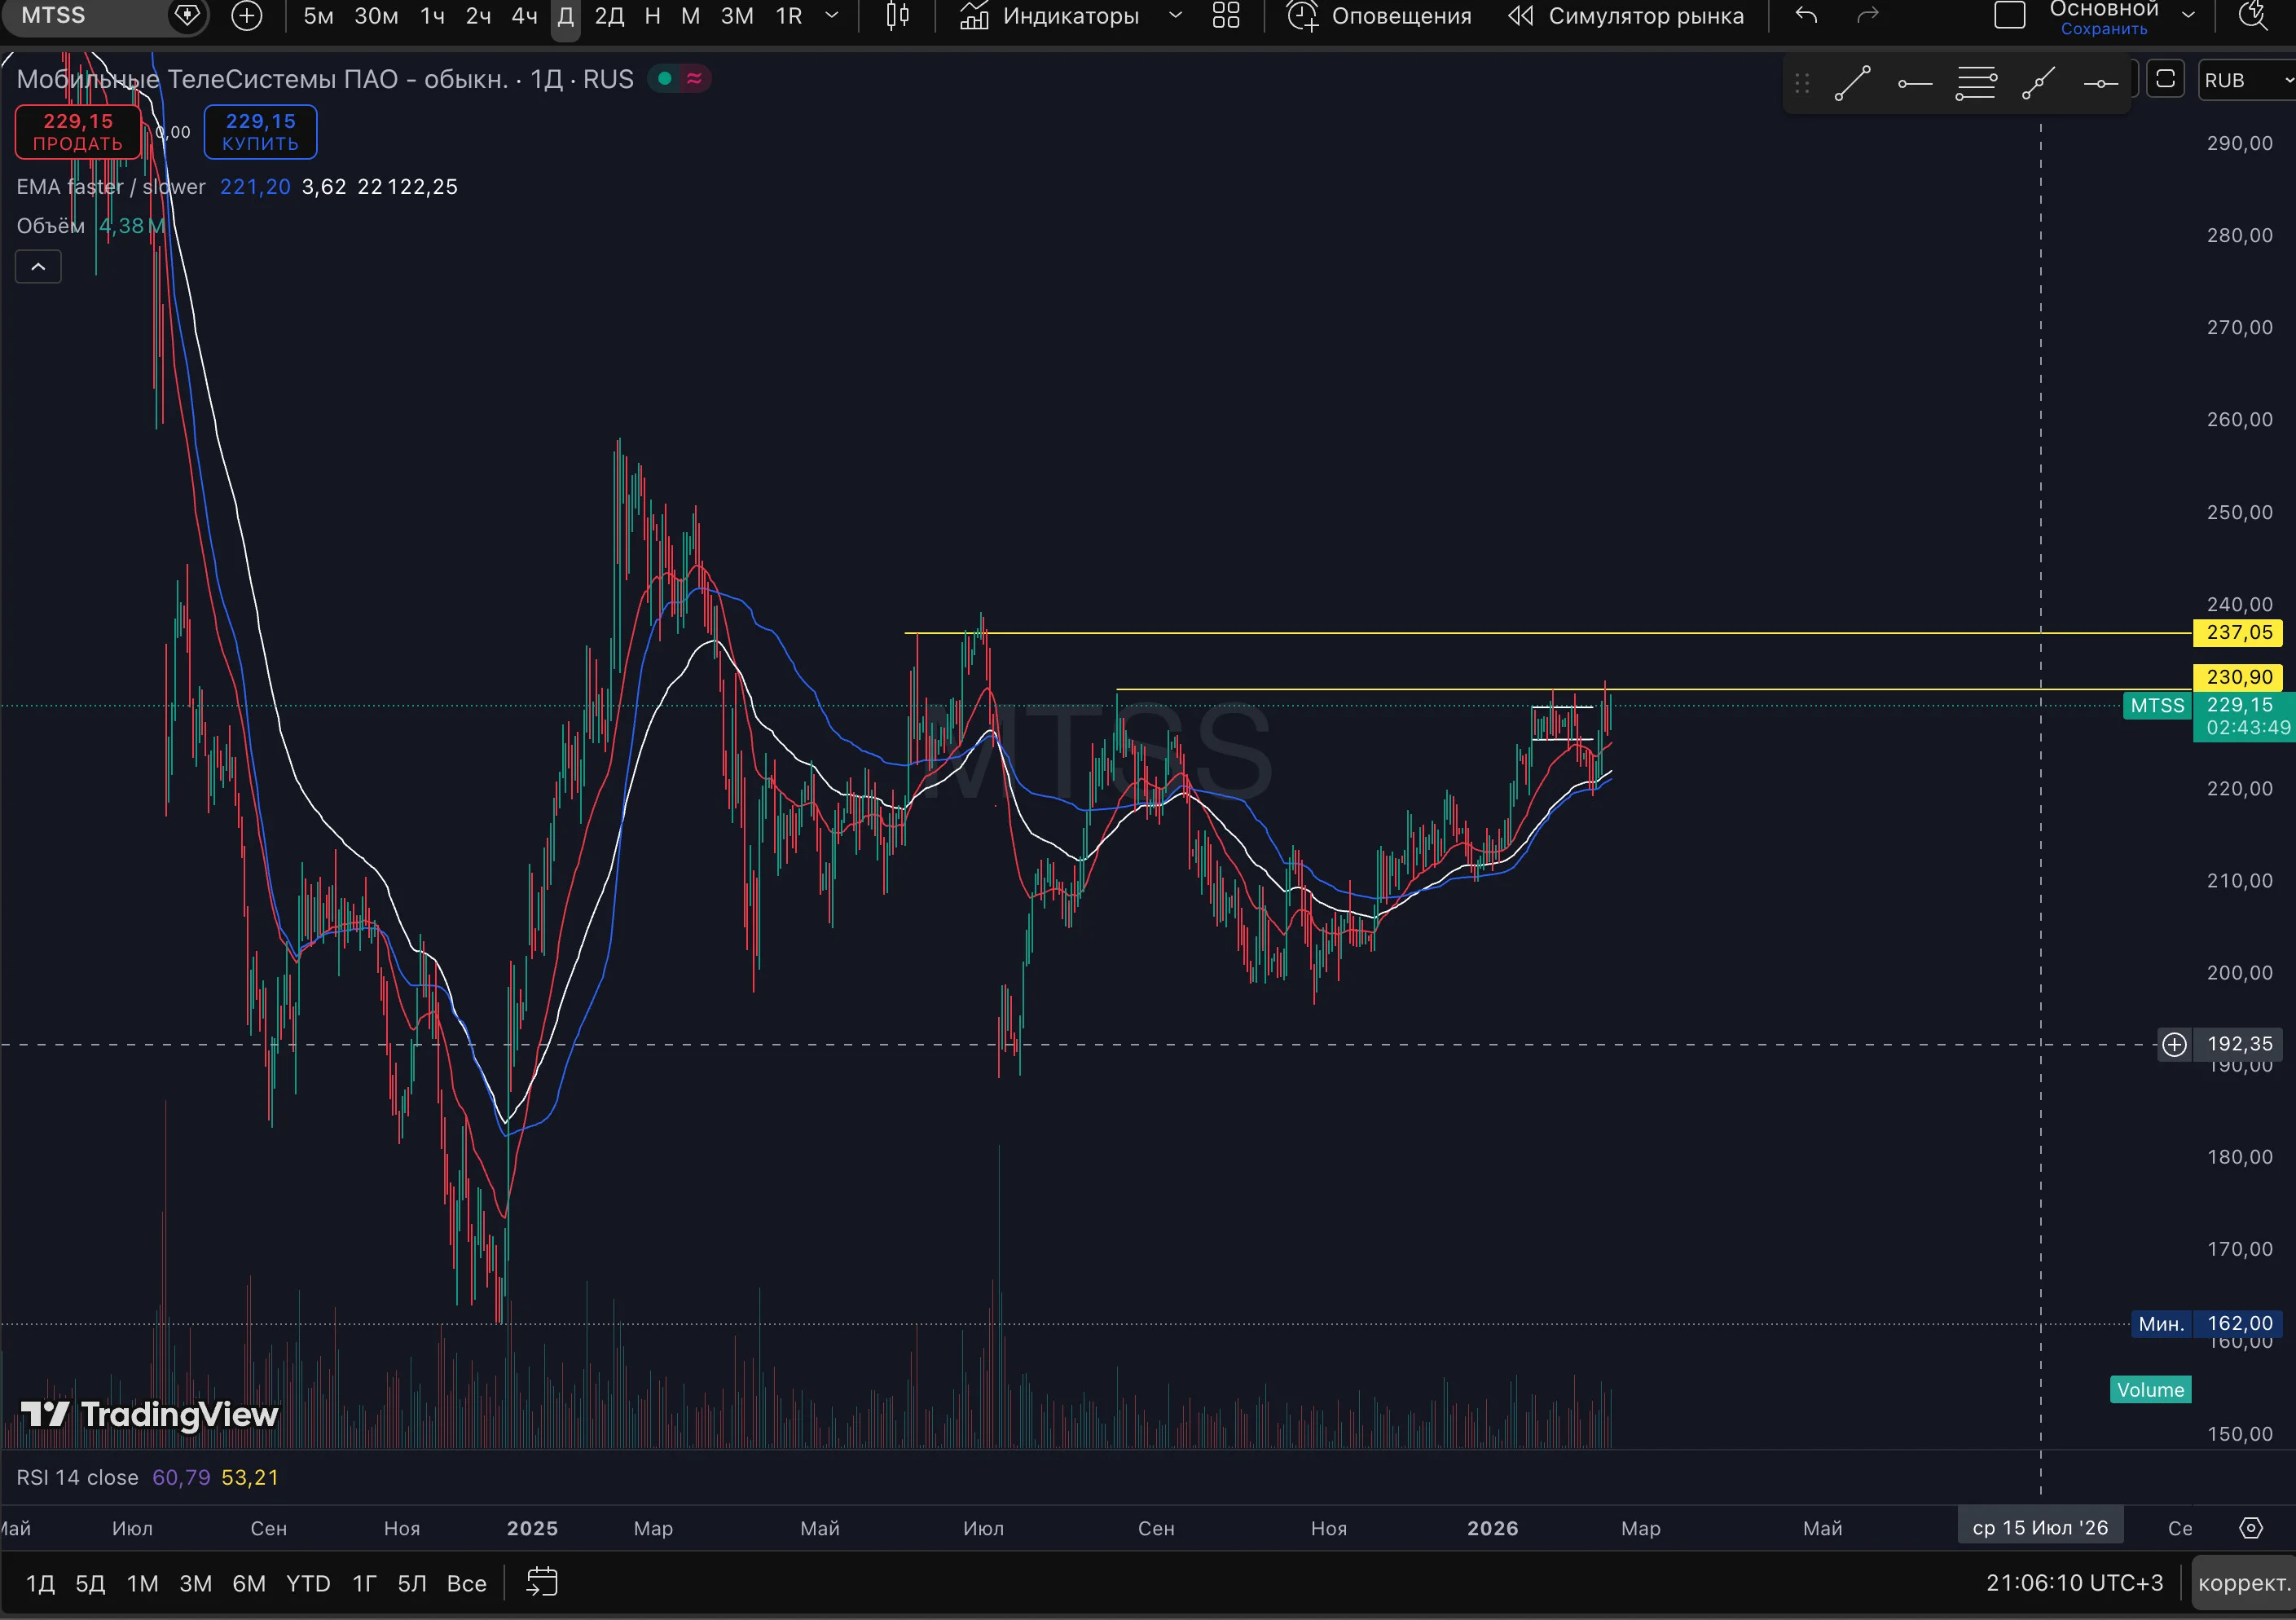Viewport: 2296px width, 1620px height.
Task: Switch to the 1R range timeframe
Action: tap(789, 16)
